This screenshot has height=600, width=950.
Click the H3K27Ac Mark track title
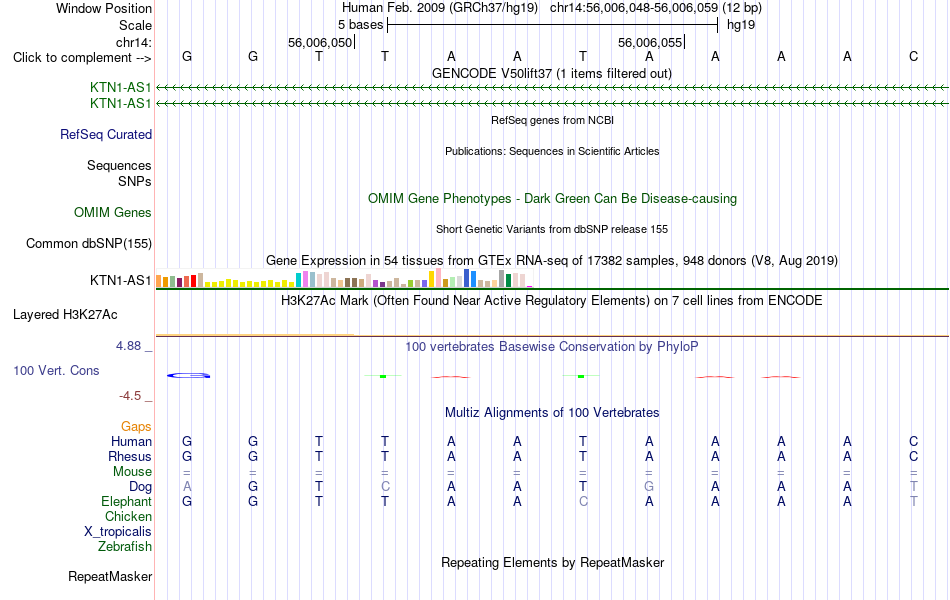pos(552,301)
